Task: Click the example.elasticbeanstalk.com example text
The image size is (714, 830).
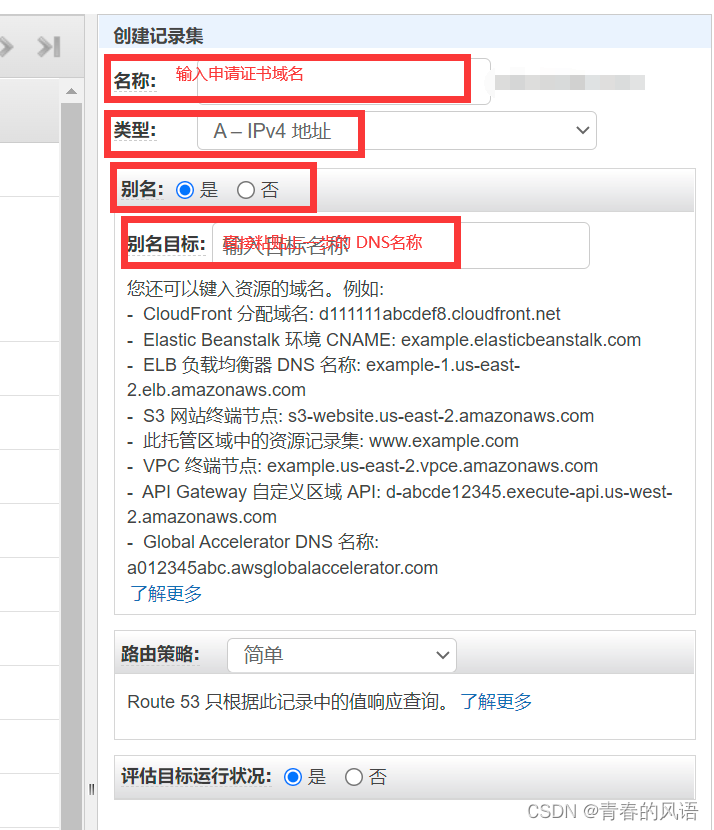Action: pyautogui.click(x=521, y=340)
